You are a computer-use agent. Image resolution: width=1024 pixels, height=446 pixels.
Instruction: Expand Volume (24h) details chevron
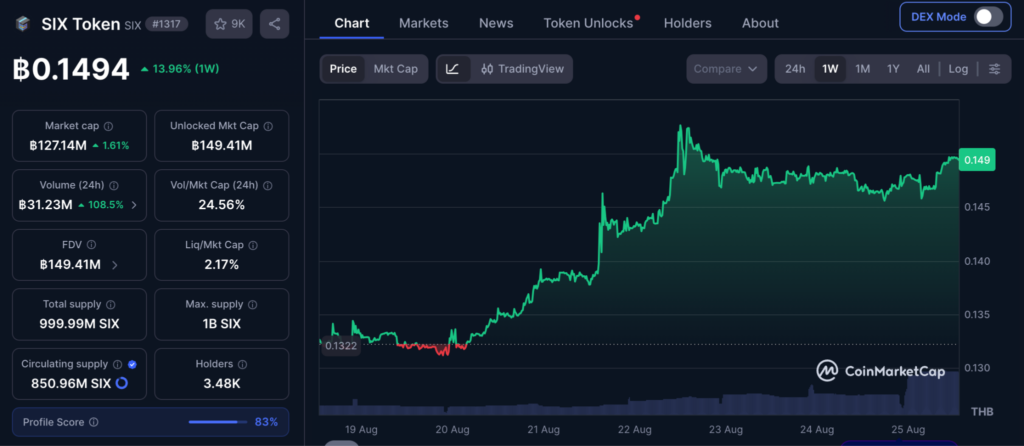[134, 205]
